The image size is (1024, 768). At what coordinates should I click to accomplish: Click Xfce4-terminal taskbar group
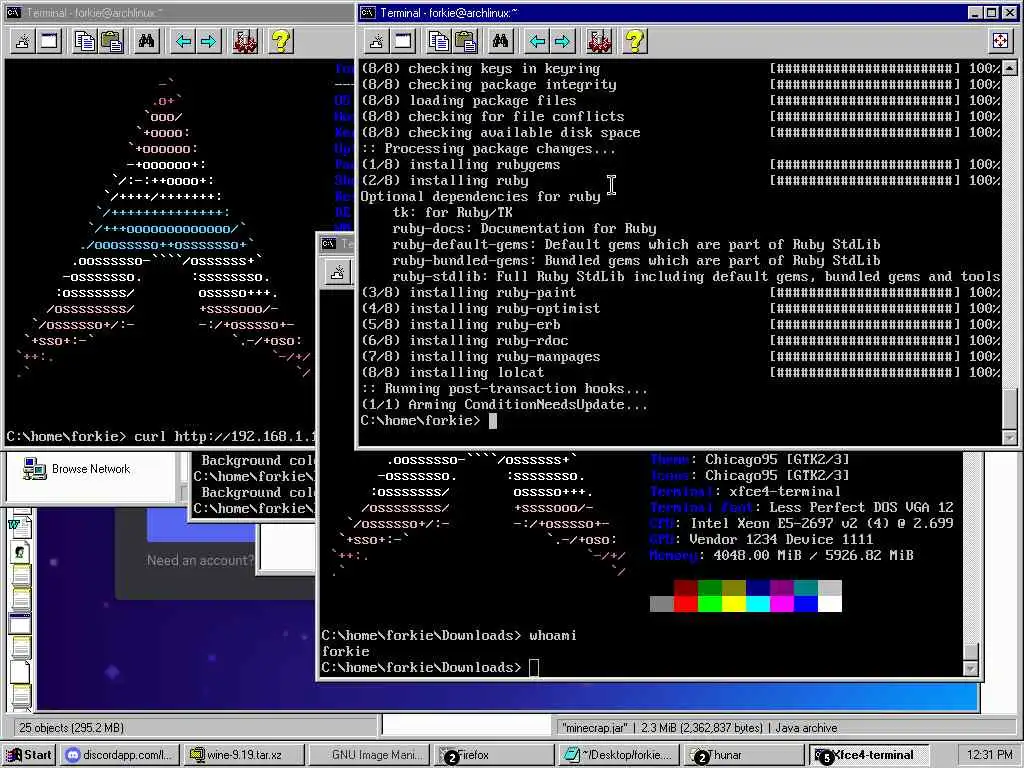(x=870, y=755)
